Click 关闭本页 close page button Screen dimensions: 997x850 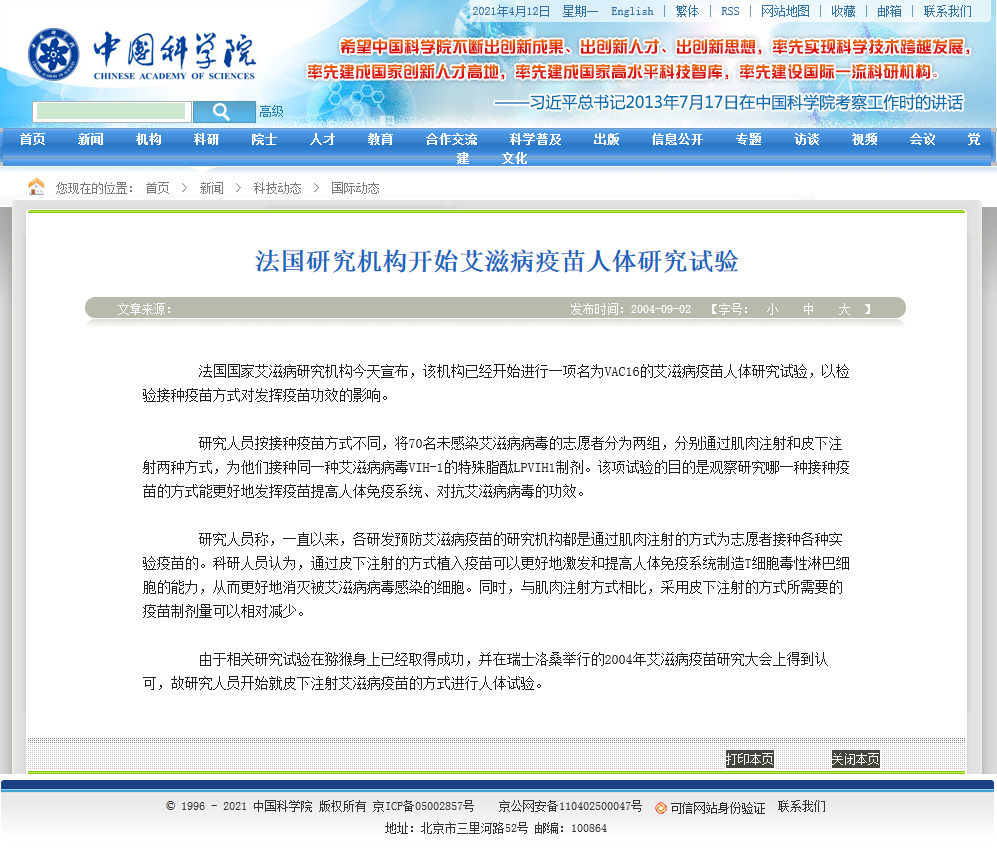click(855, 758)
